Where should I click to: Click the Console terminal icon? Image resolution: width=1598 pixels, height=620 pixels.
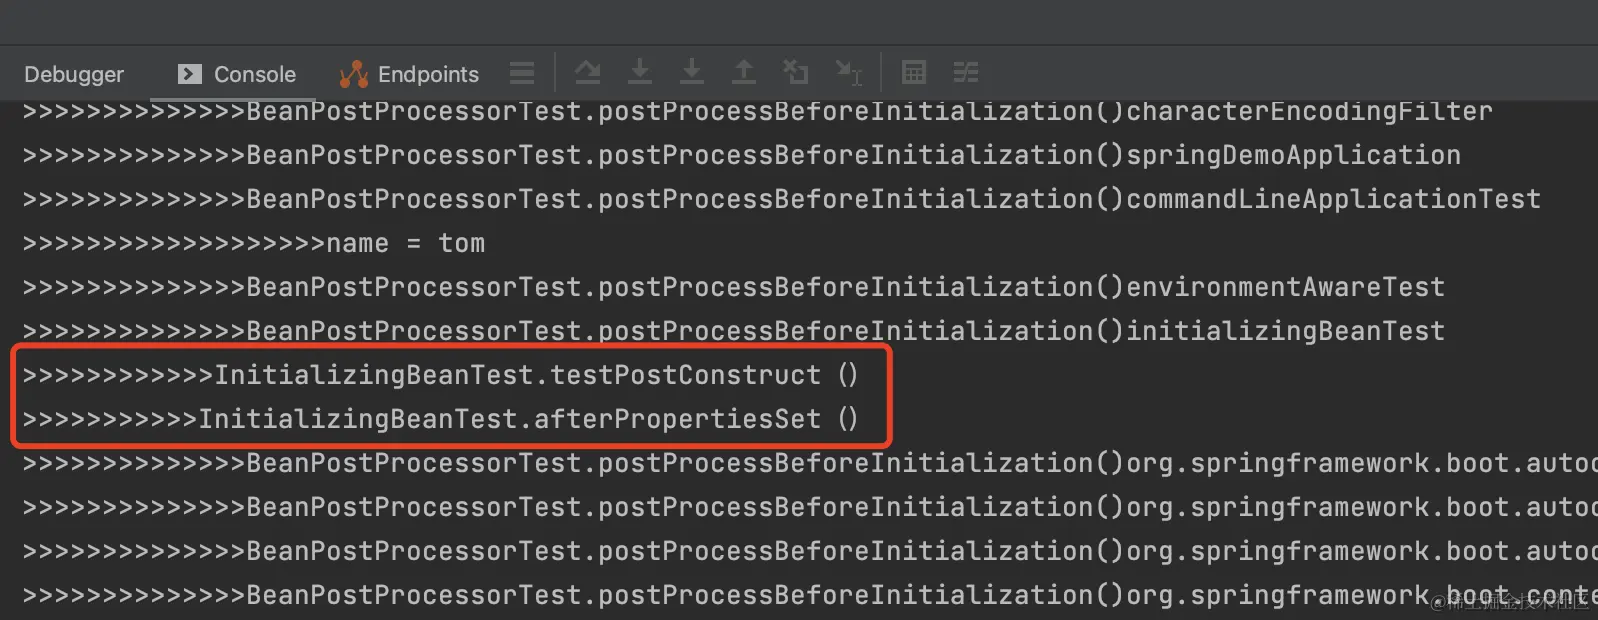coord(189,74)
